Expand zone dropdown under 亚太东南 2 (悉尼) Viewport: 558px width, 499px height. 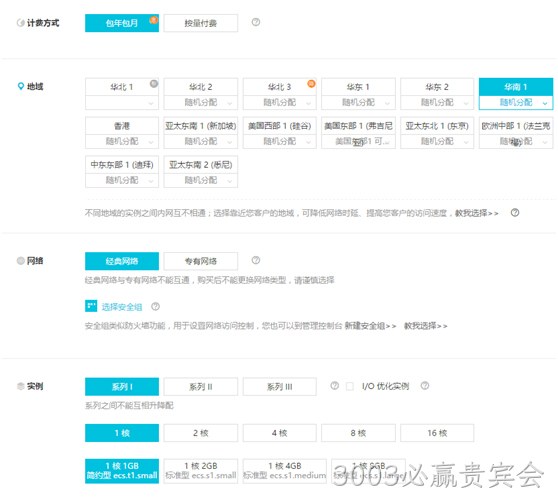tap(201, 180)
